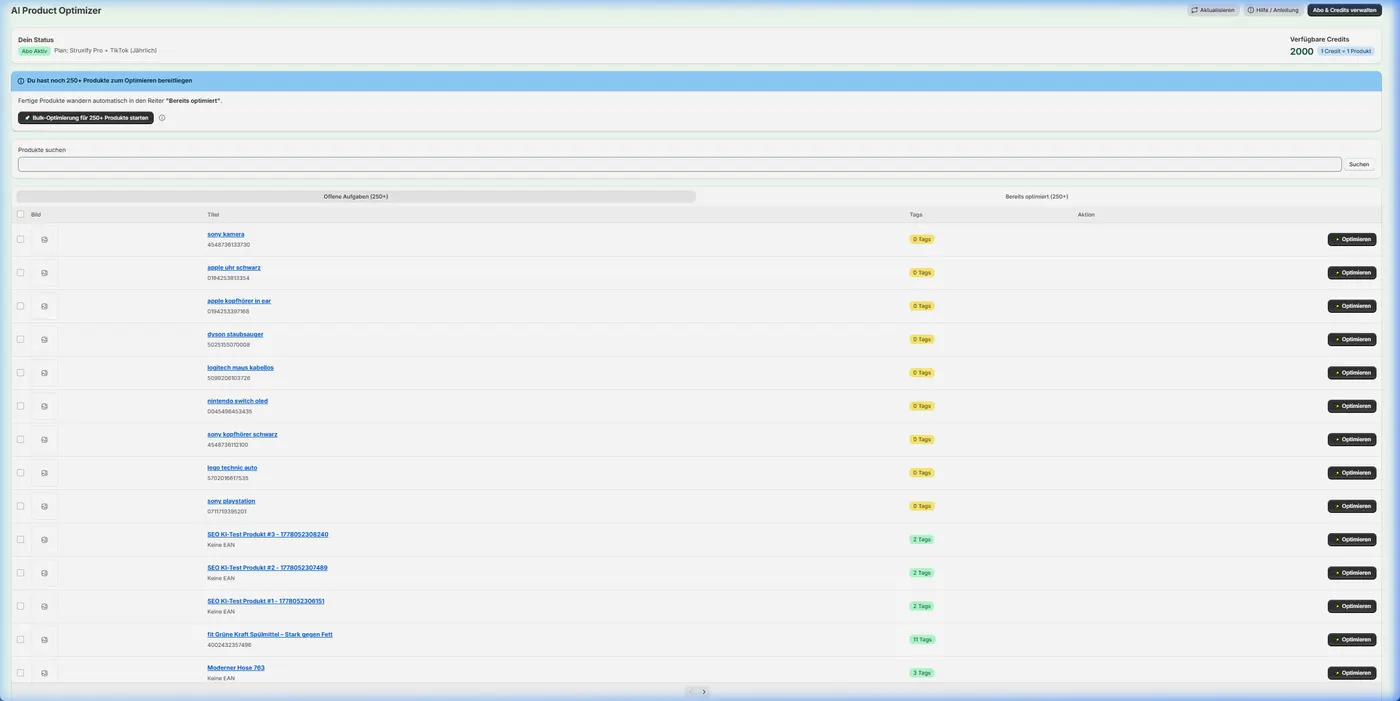Click image placeholder for SEO KI-Test Produkt #3
1400x701 pixels.
[x=44, y=539]
